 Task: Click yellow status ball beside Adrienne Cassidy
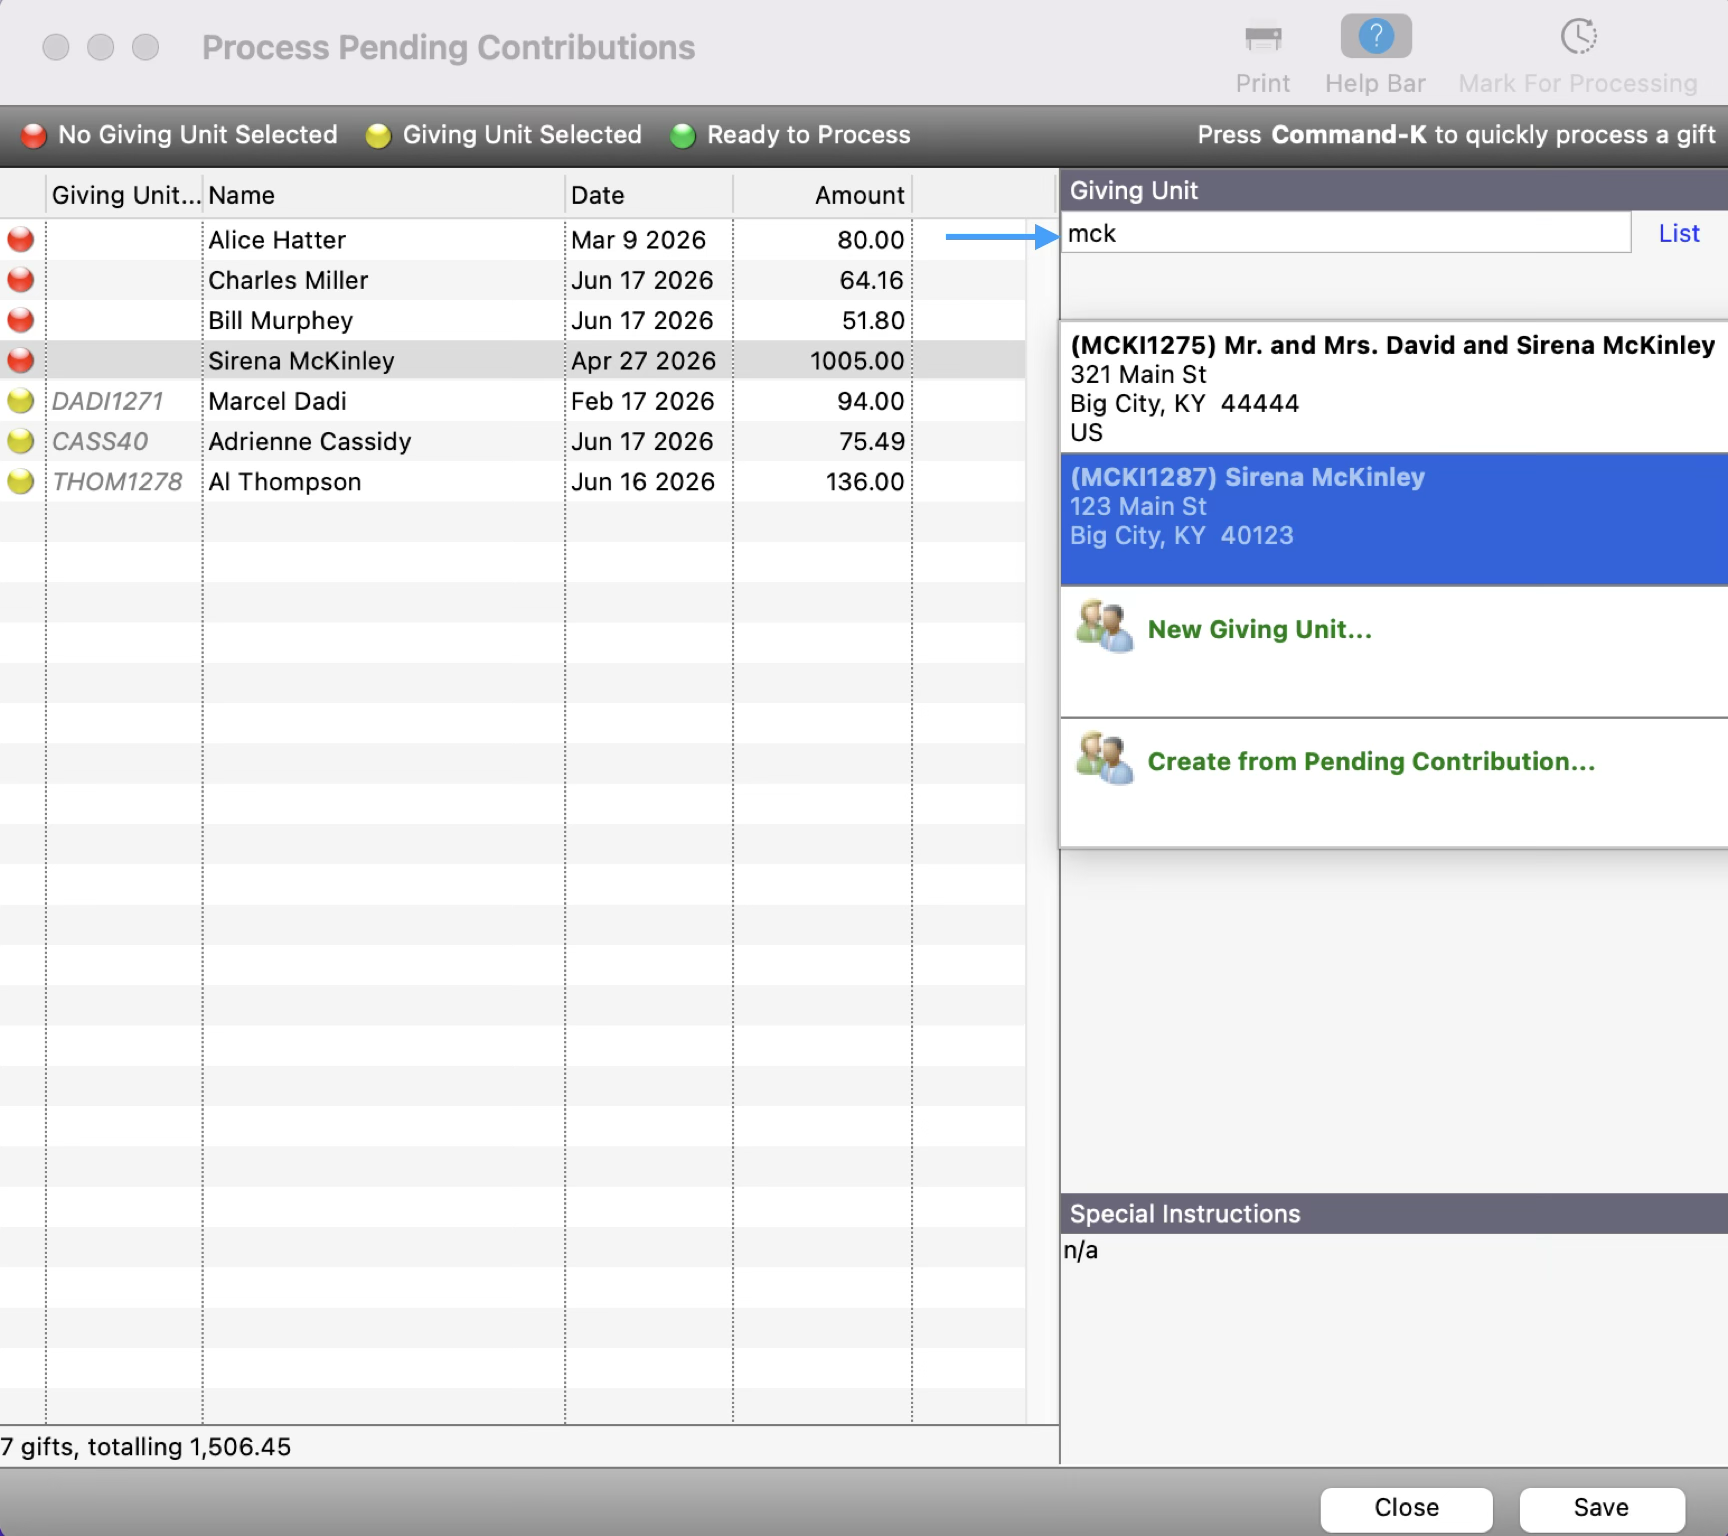pos(20,441)
